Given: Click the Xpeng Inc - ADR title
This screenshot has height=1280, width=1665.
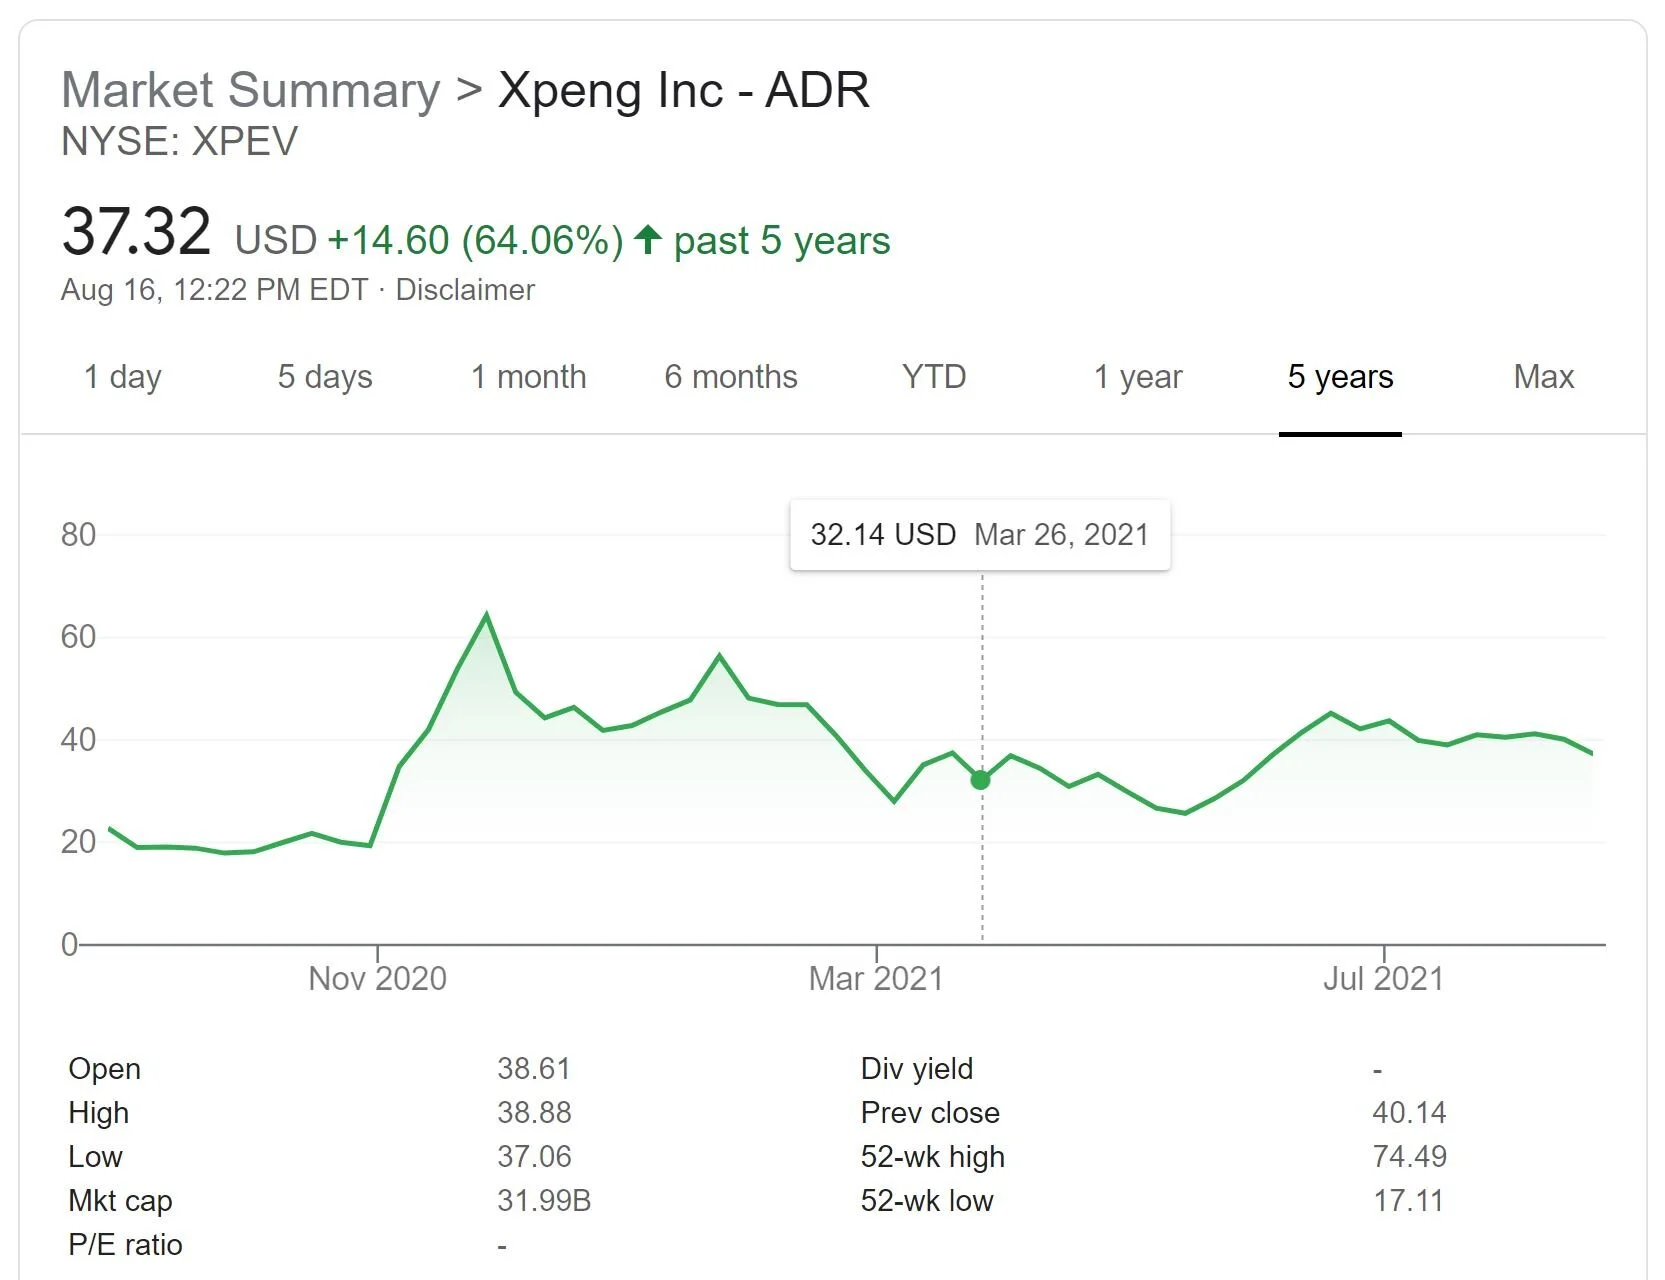Looking at the screenshot, I should pyautogui.click(x=684, y=90).
